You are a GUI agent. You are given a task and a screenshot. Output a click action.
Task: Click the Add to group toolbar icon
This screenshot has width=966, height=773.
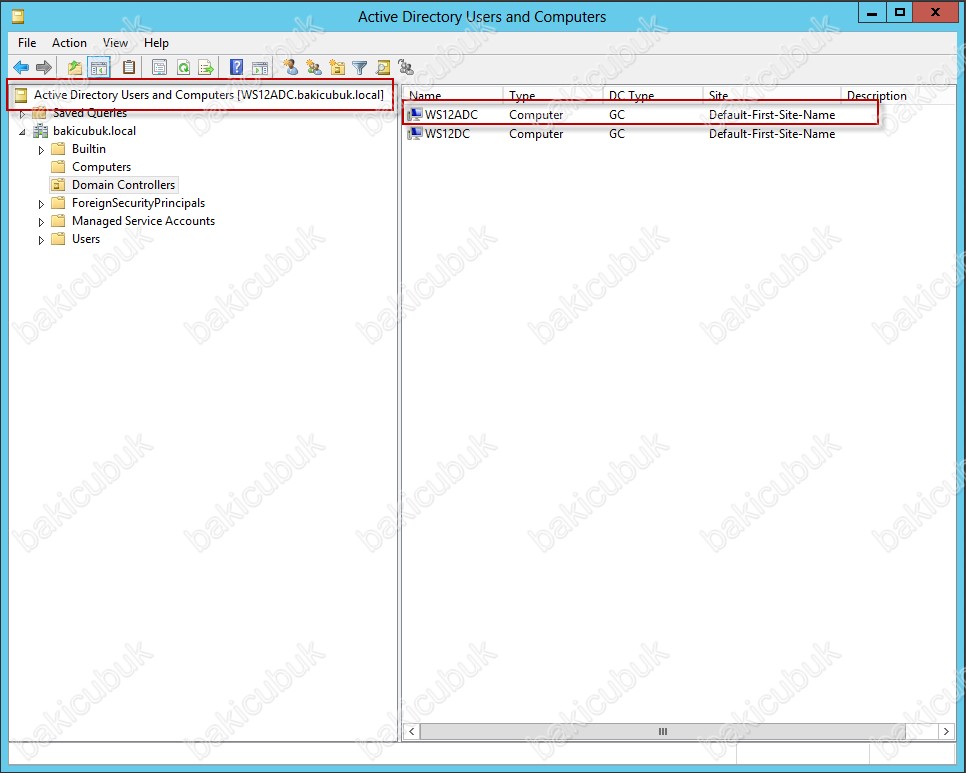tap(406, 67)
